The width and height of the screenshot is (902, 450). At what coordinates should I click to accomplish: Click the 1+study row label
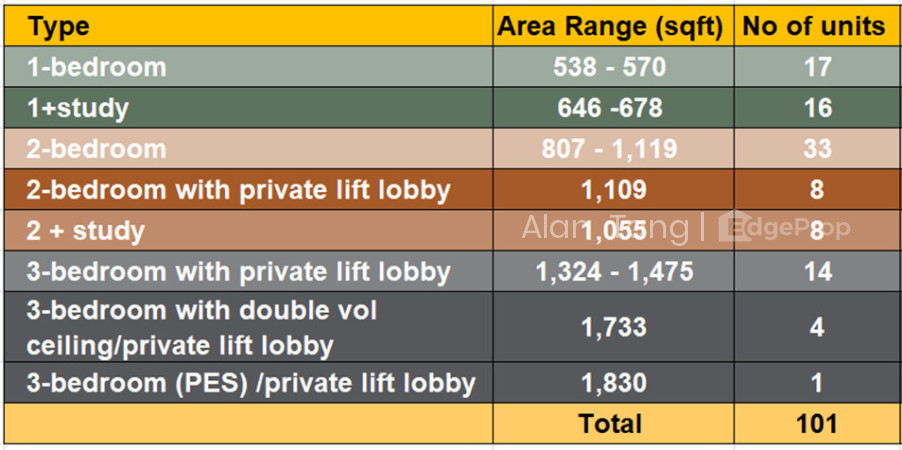78,108
